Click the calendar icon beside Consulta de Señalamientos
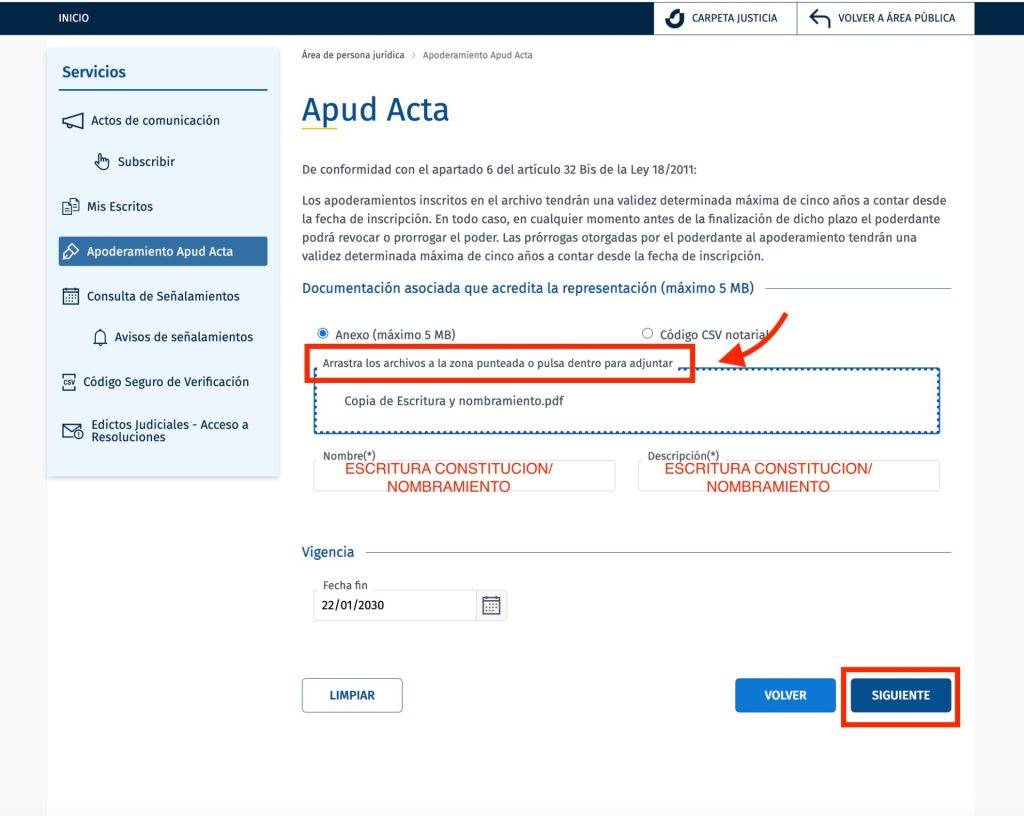Image resolution: width=1024 pixels, height=816 pixels. click(70, 296)
